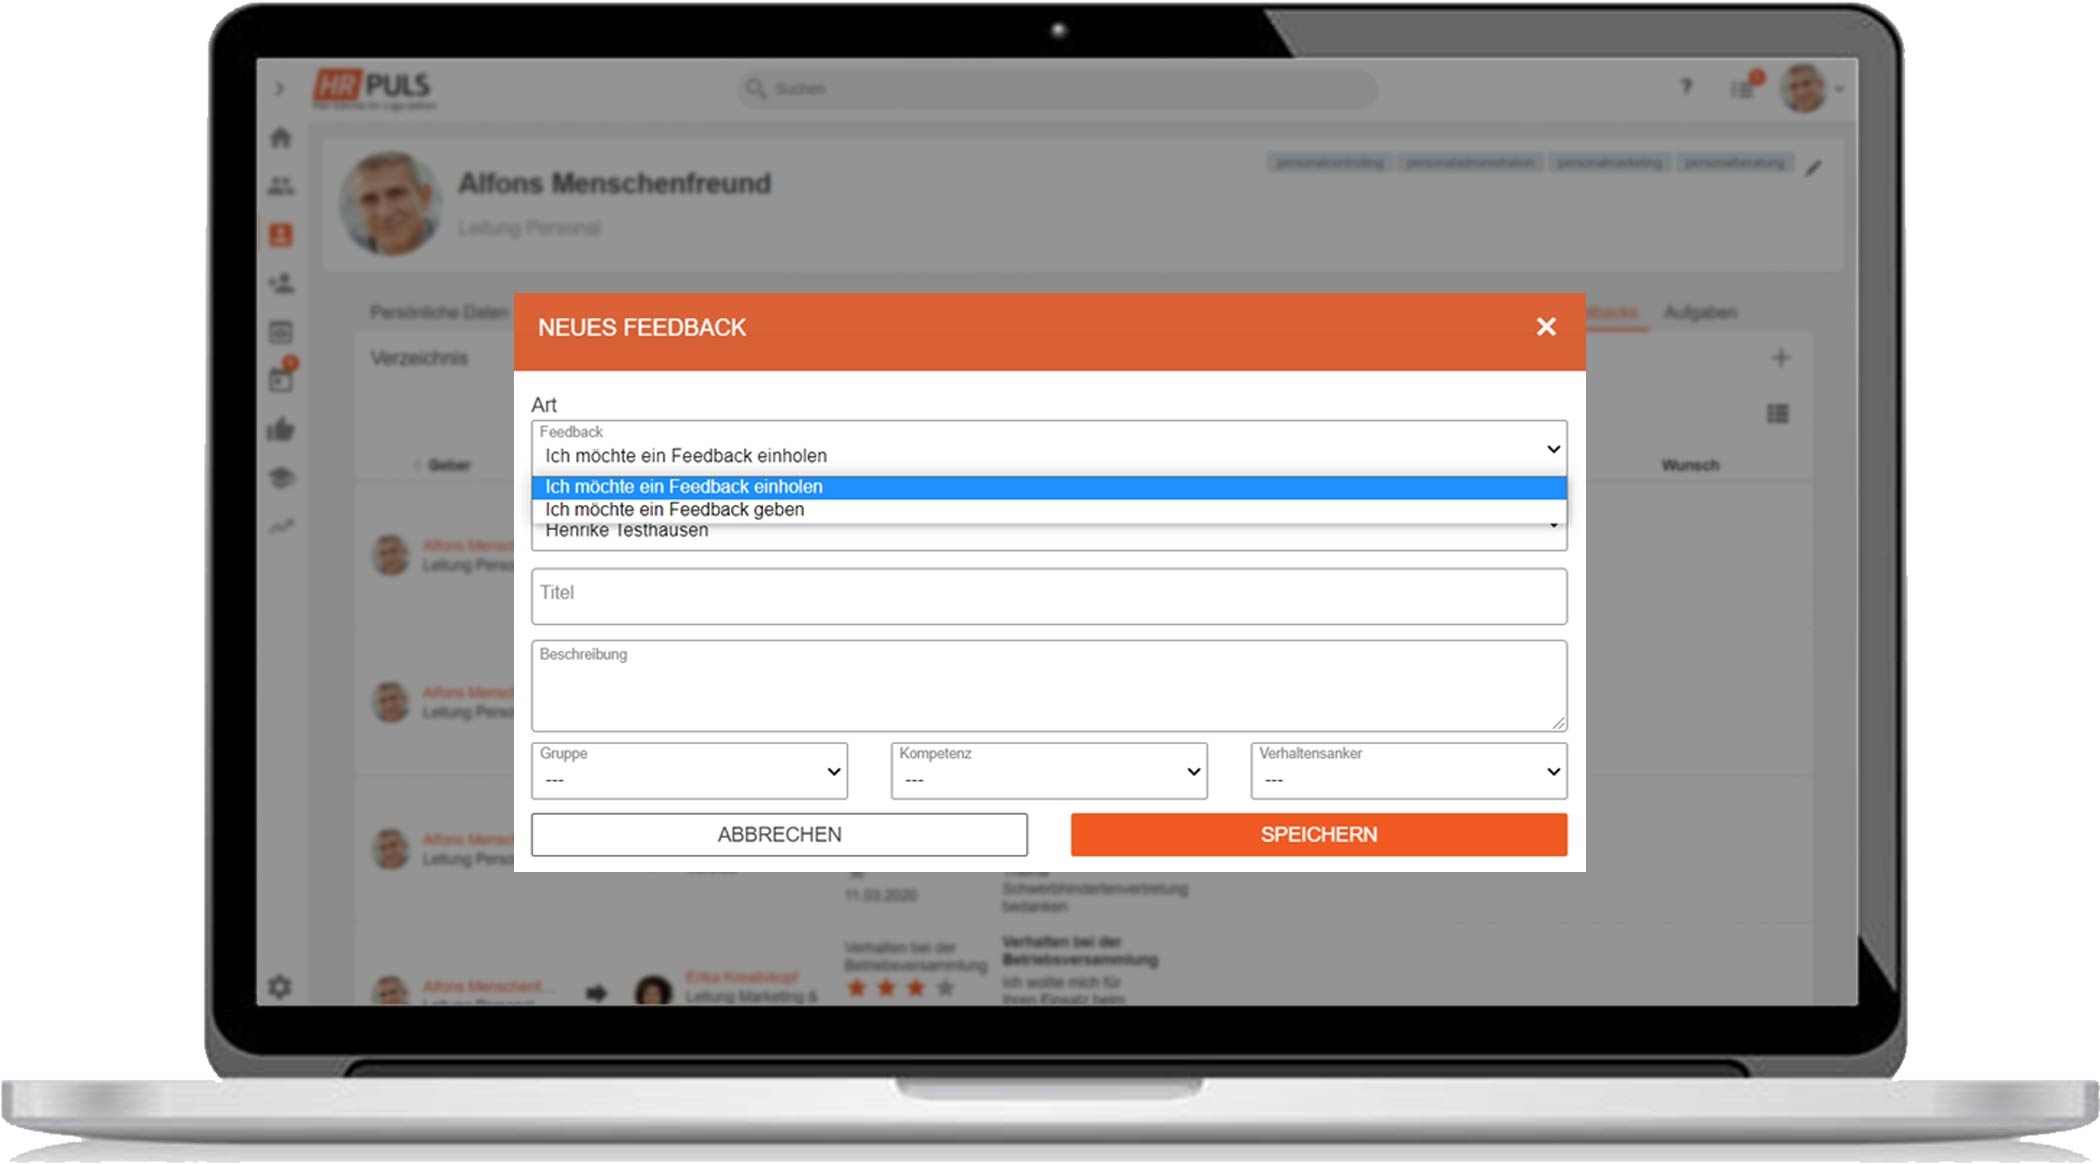This screenshot has height=1164, width=2100.
Task: Click the graduation cap sidebar icon
Action: pos(281,478)
